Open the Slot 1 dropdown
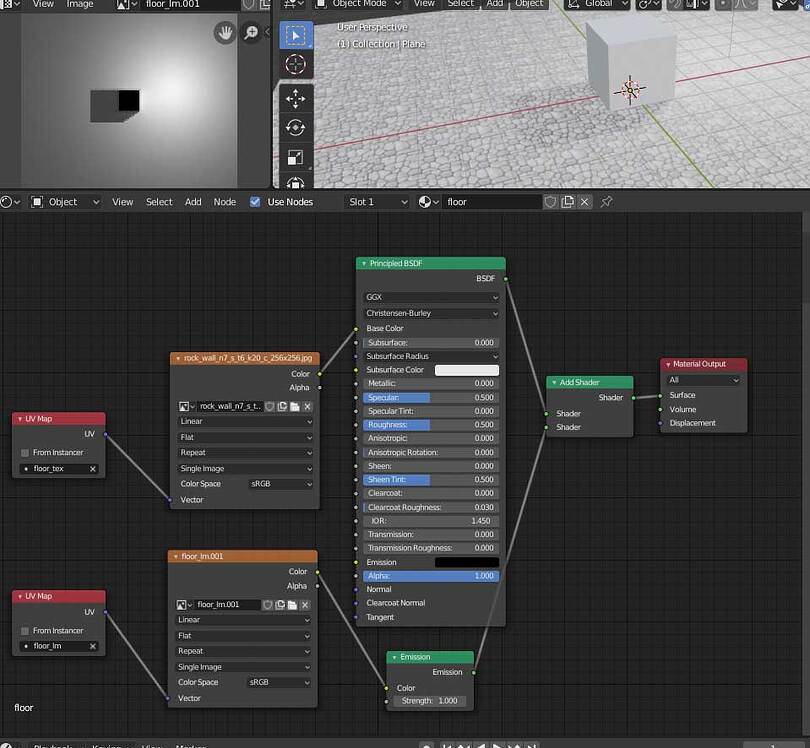 [x=377, y=201]
